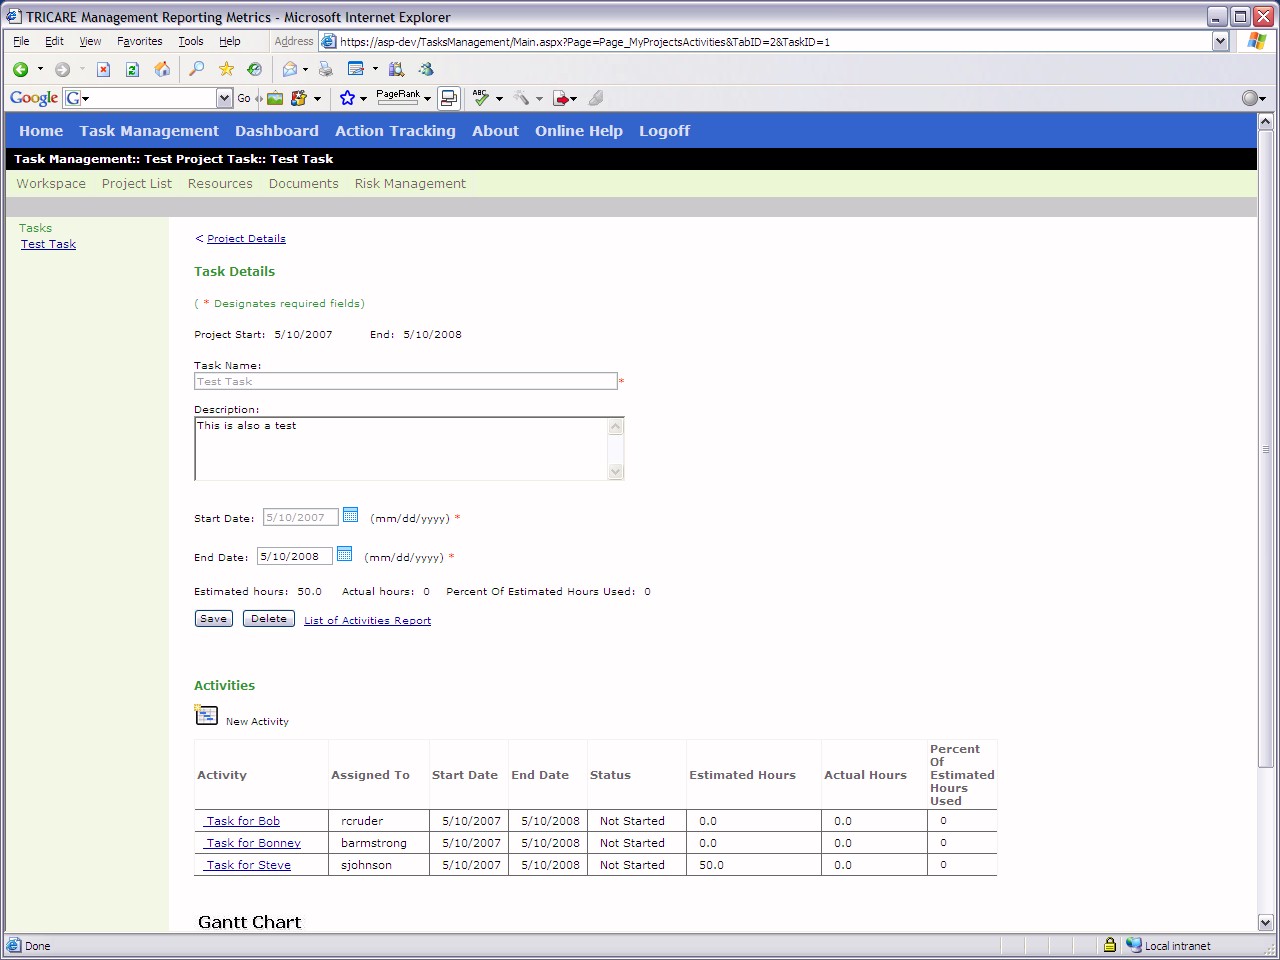1280x960 pixels.
Task: Open the Risk Management tab
Action: [x=410, y=184]
